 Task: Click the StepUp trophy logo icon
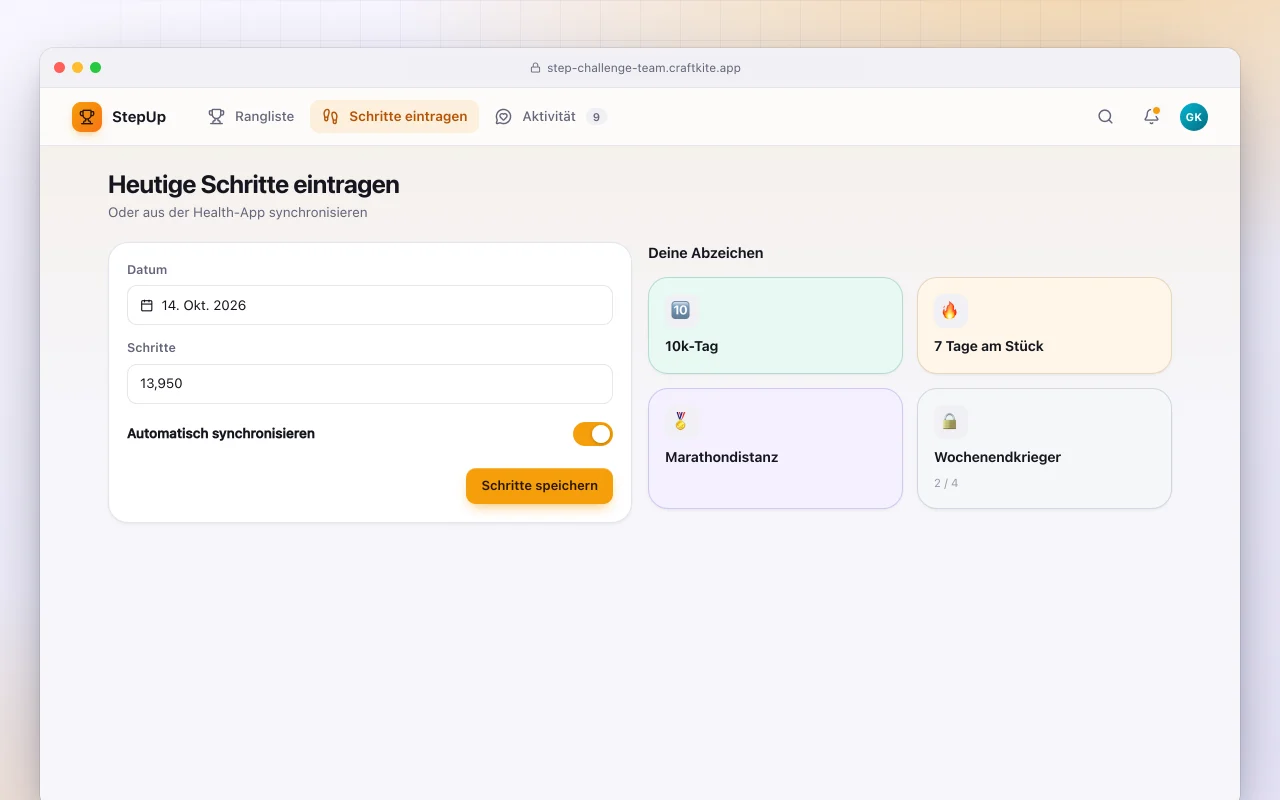(87, 117)
